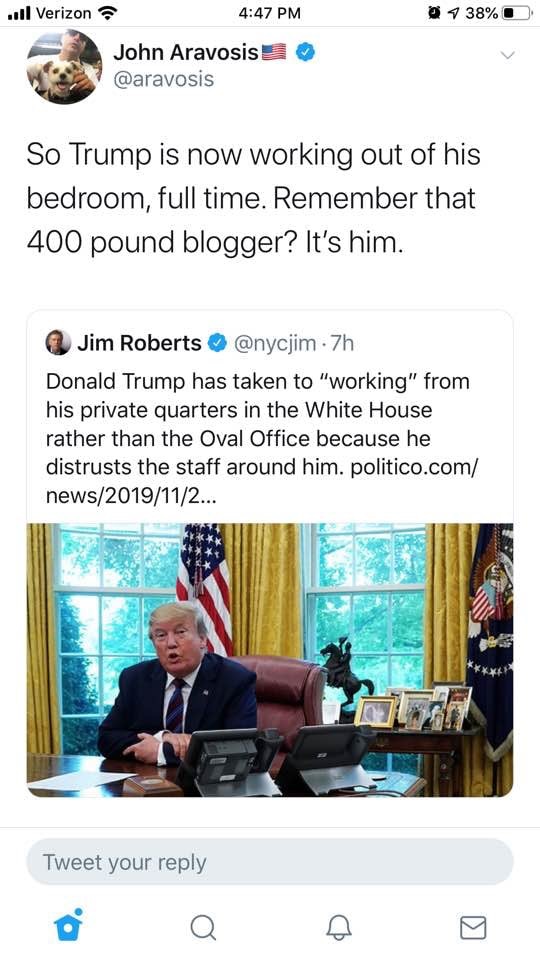
Task: Open the Jim Roberts name in quoted tweet
Action: 139,343
